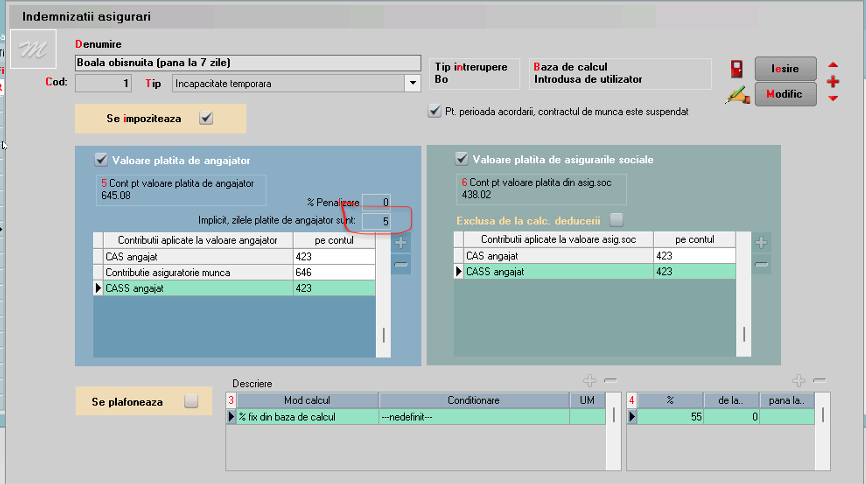Click plus icon above percentage table
The image size is (866, 484).
799,380
